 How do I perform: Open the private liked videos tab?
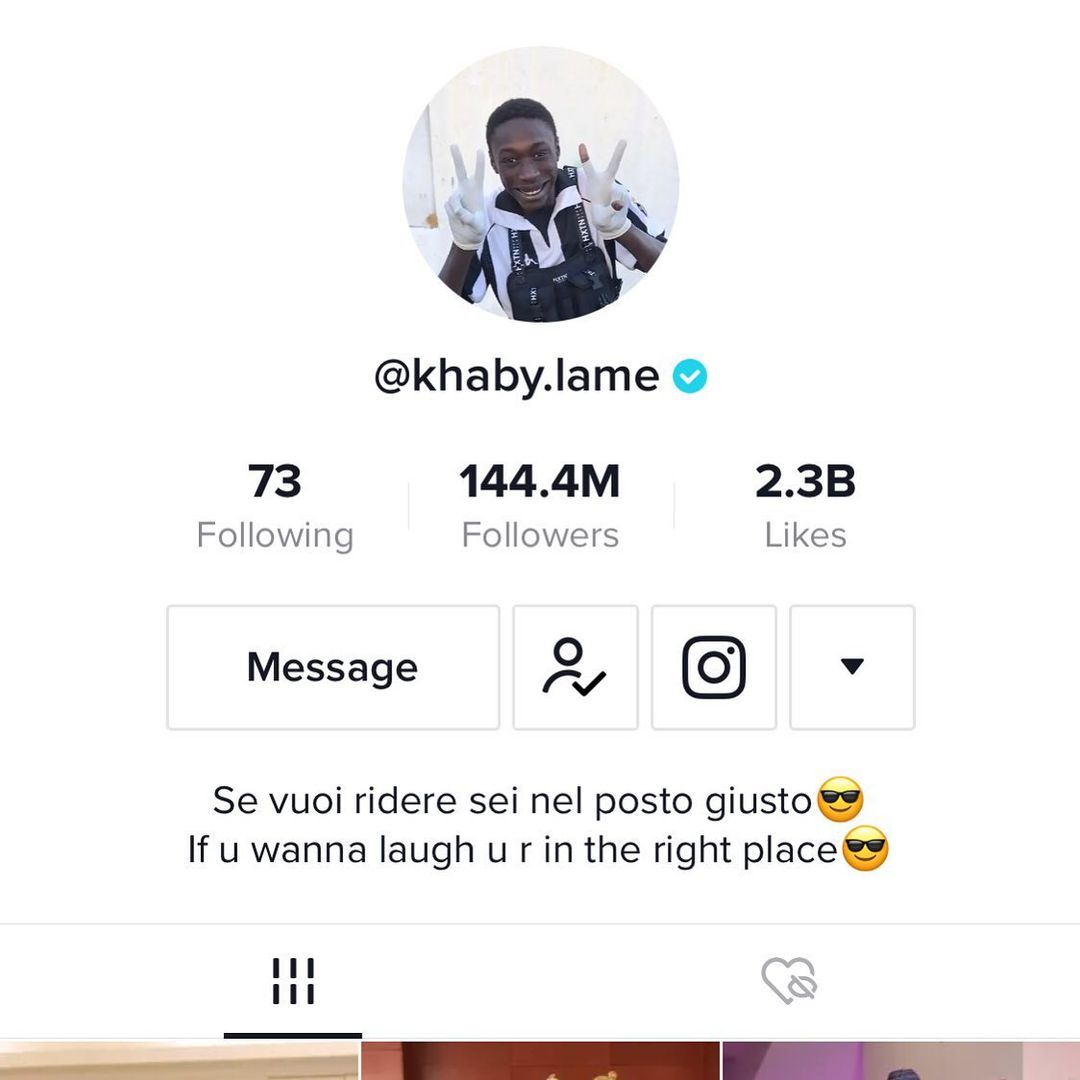tap(789, 980)
